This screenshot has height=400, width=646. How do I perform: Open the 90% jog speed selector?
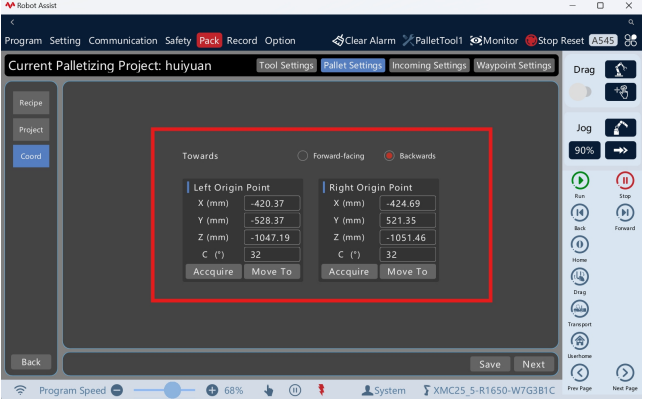584,150
